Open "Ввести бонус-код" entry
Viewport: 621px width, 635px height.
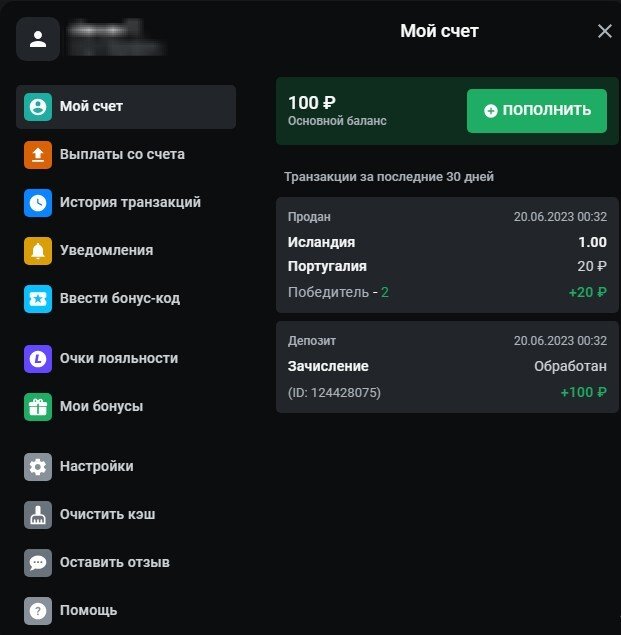pos(120,299)
